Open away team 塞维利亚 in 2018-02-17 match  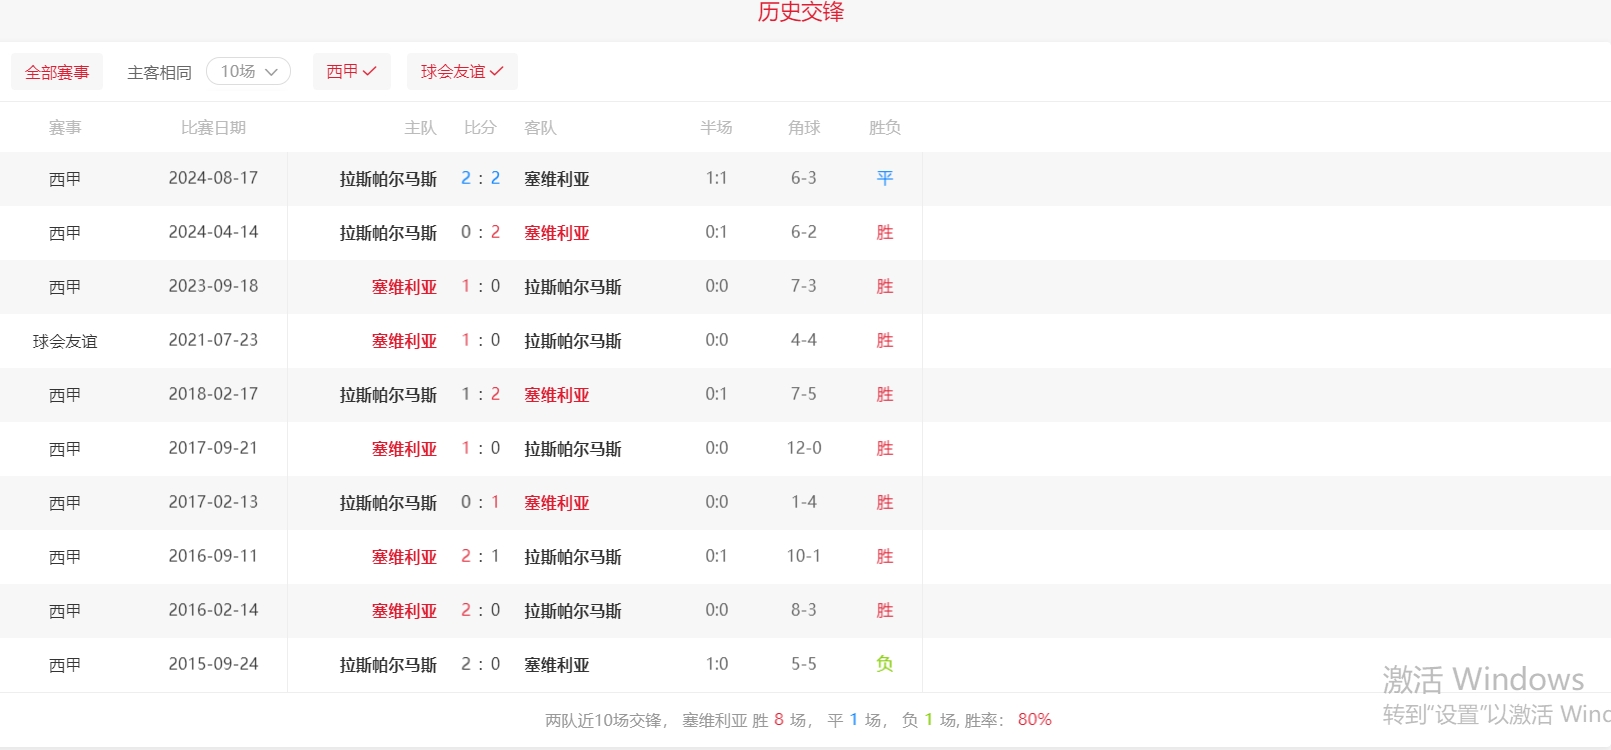(557, 395)
